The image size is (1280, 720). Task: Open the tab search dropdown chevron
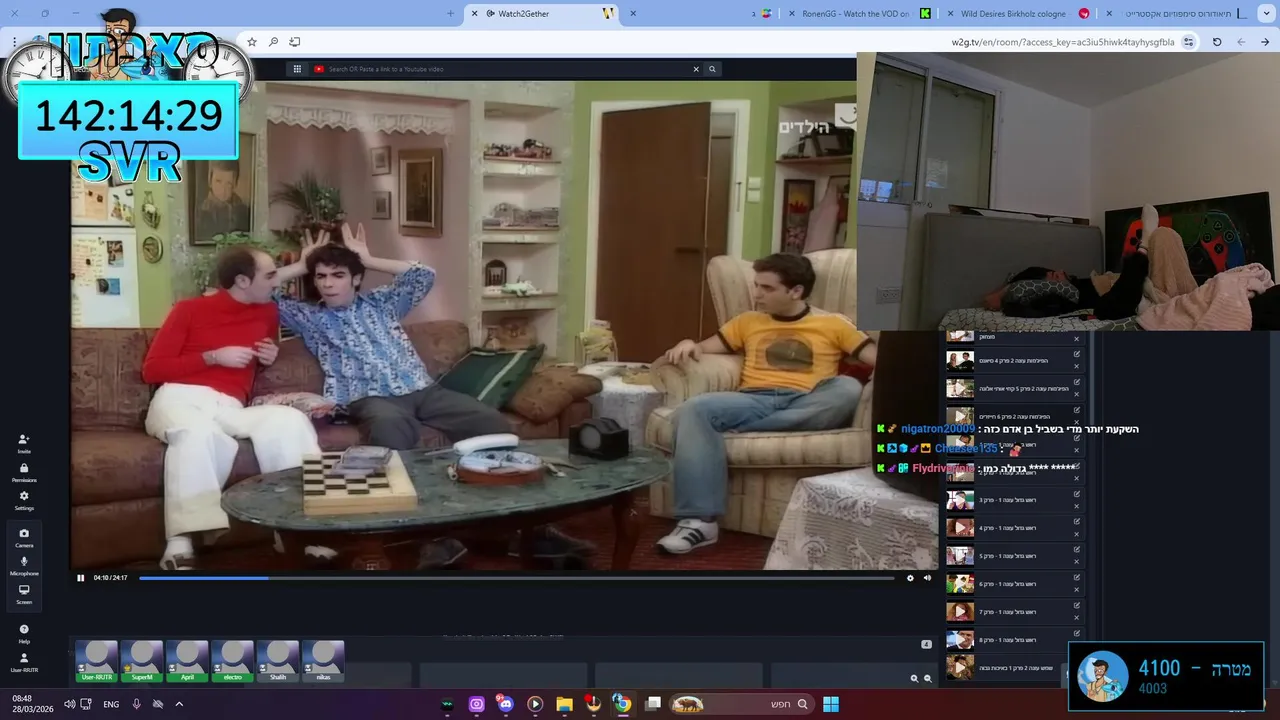1265,13
